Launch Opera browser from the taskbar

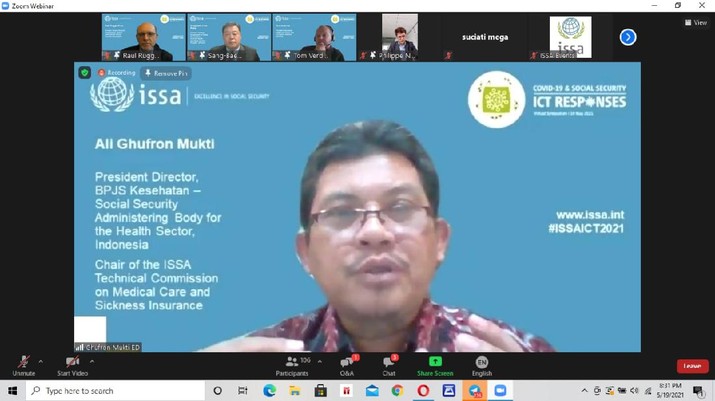(423, 391)
